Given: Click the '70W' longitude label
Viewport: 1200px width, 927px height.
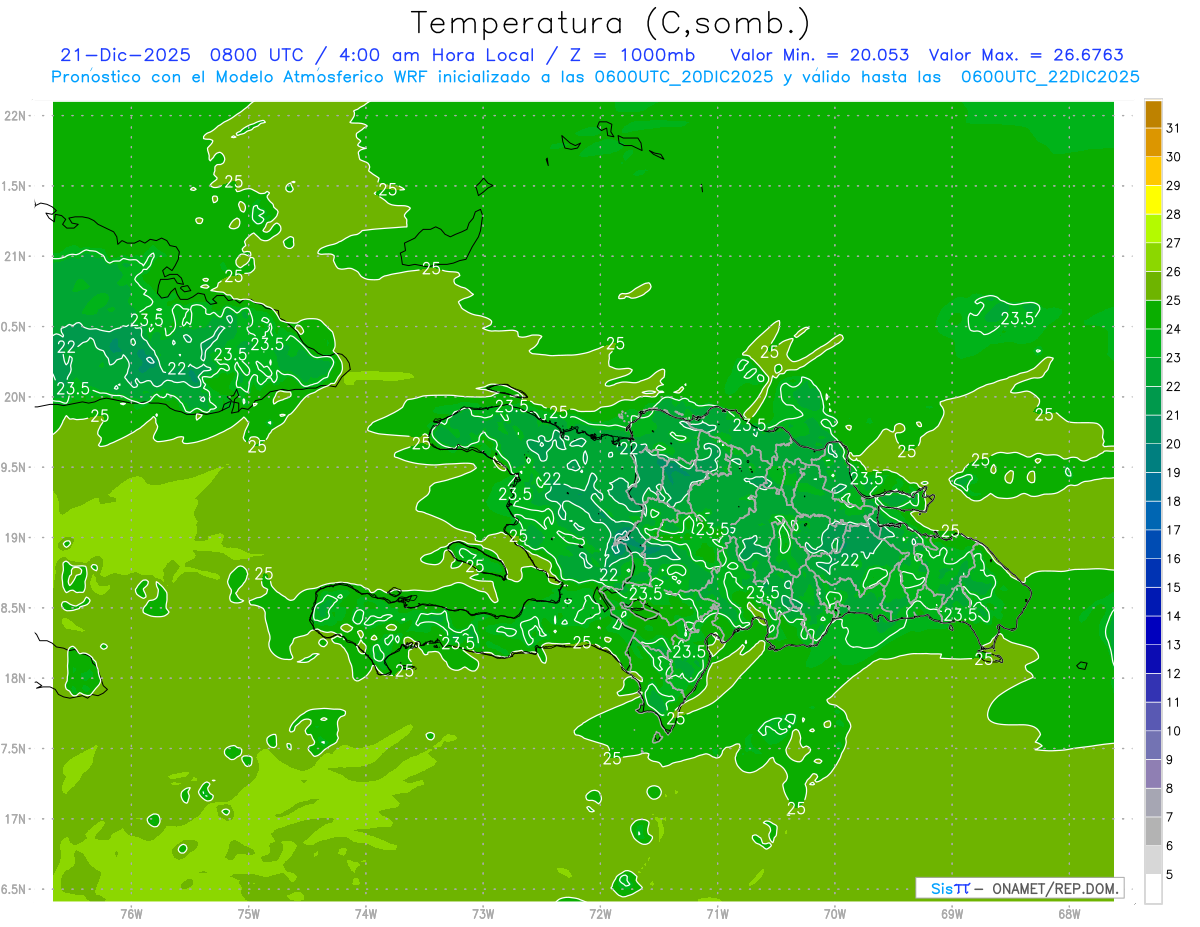Looking at the screenshot, I should (835, 913).
